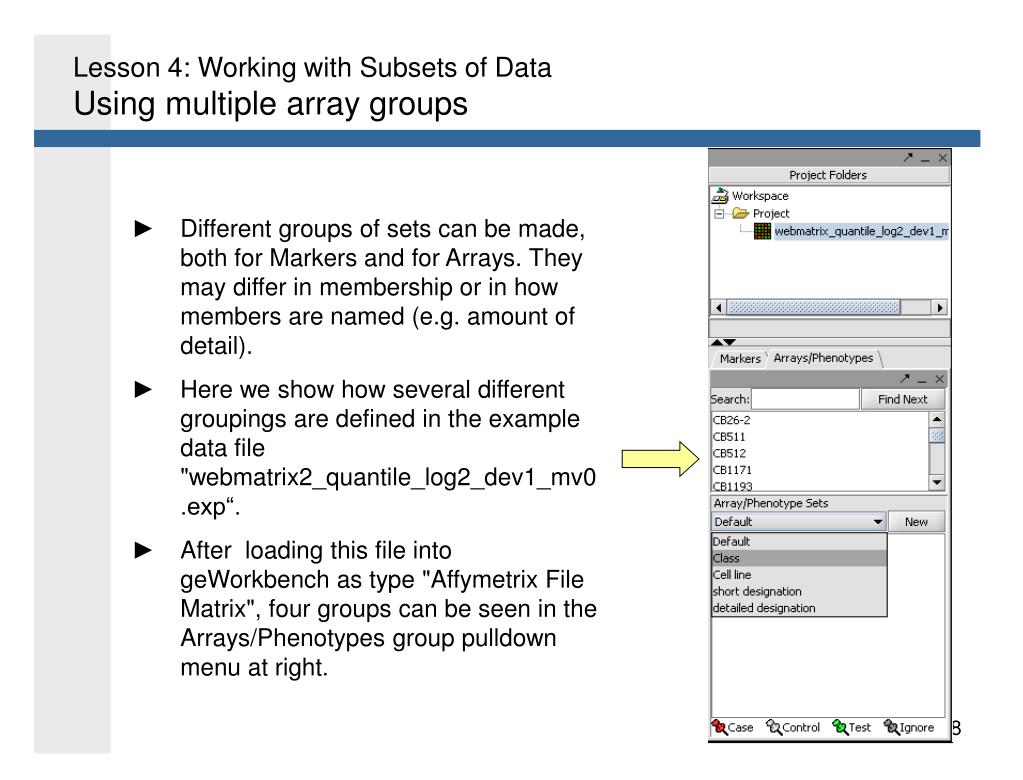Click the array list vertical scrollbar thumb
Screen dimensions: 1023x780
pyautogui.click(x=937, y=436)
